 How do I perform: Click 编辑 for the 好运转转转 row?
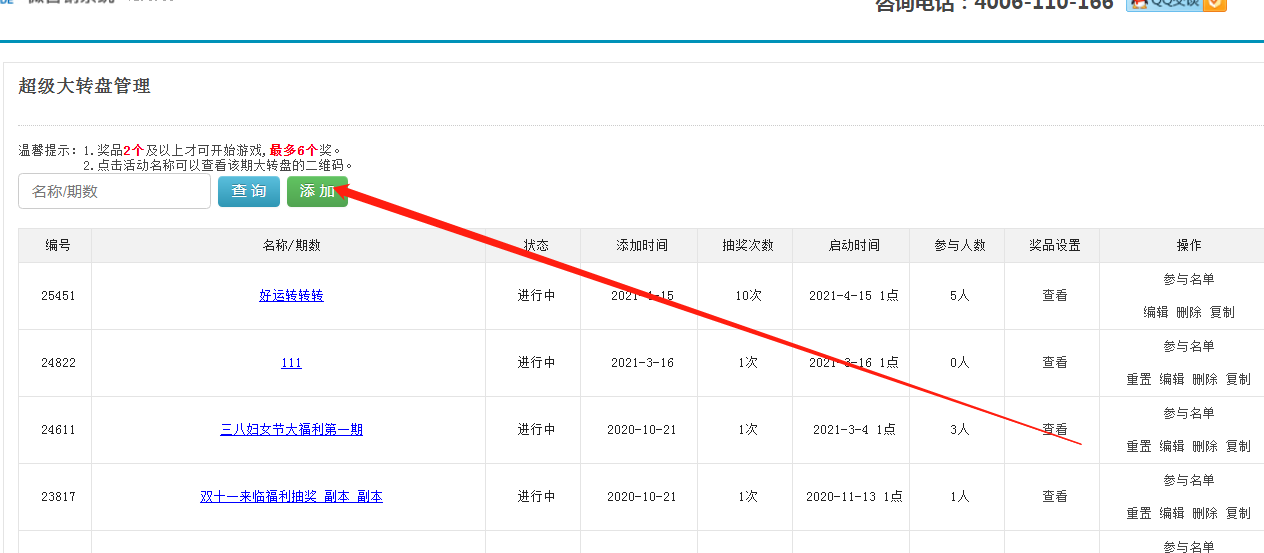pos(1156,312)
